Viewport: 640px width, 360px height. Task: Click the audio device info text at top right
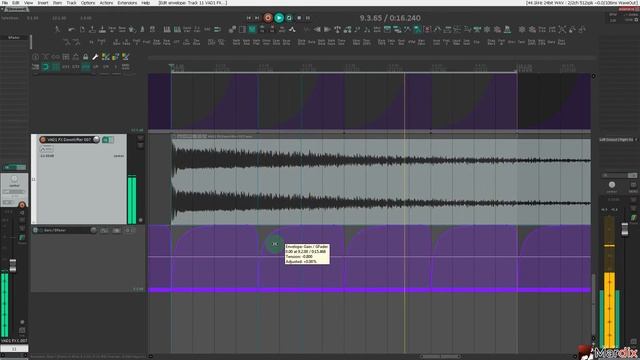point(582,2)
